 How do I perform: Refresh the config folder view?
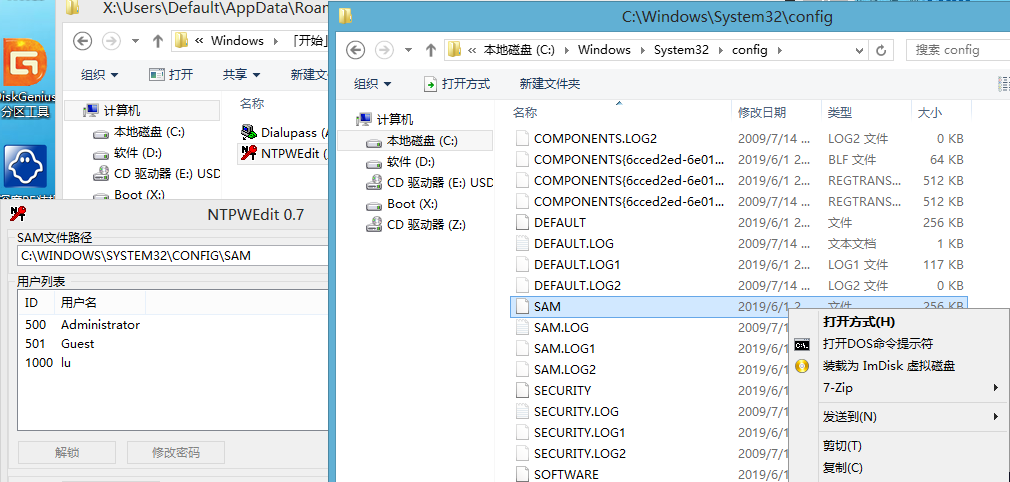click(881, 50)
